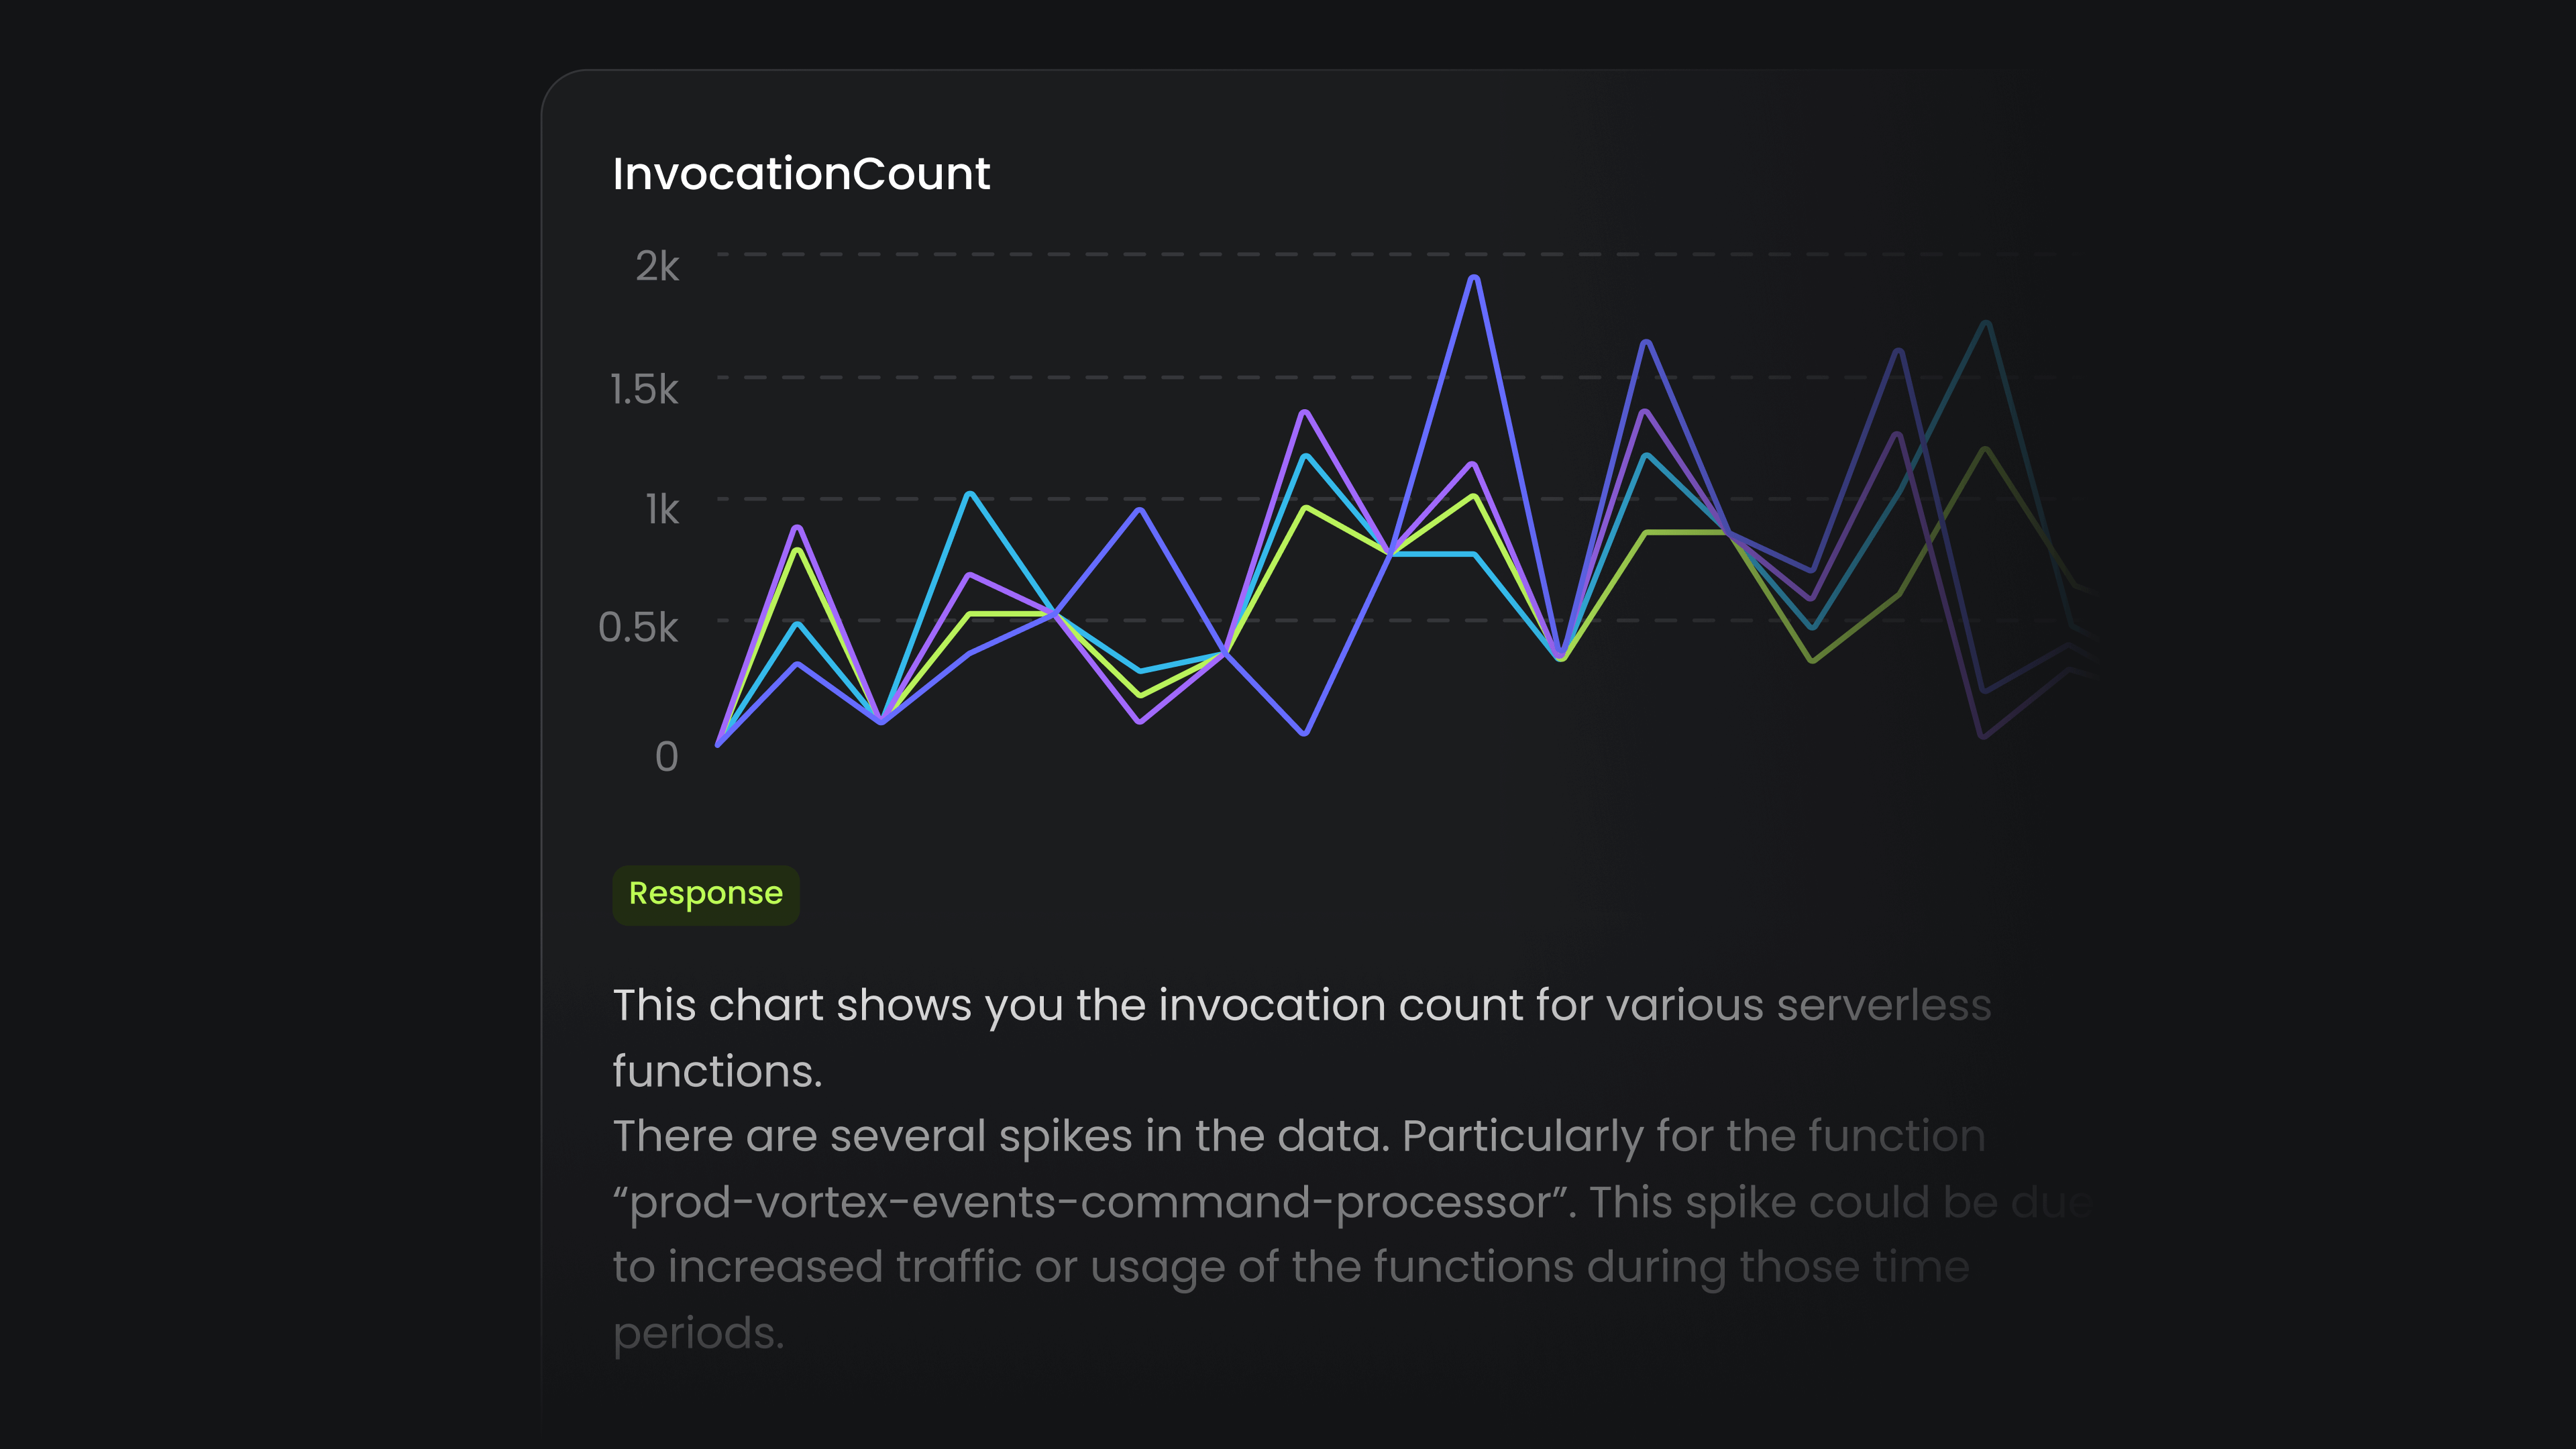Click the InvocationCount chart title

pyautogui.click(x=801, y=174)
